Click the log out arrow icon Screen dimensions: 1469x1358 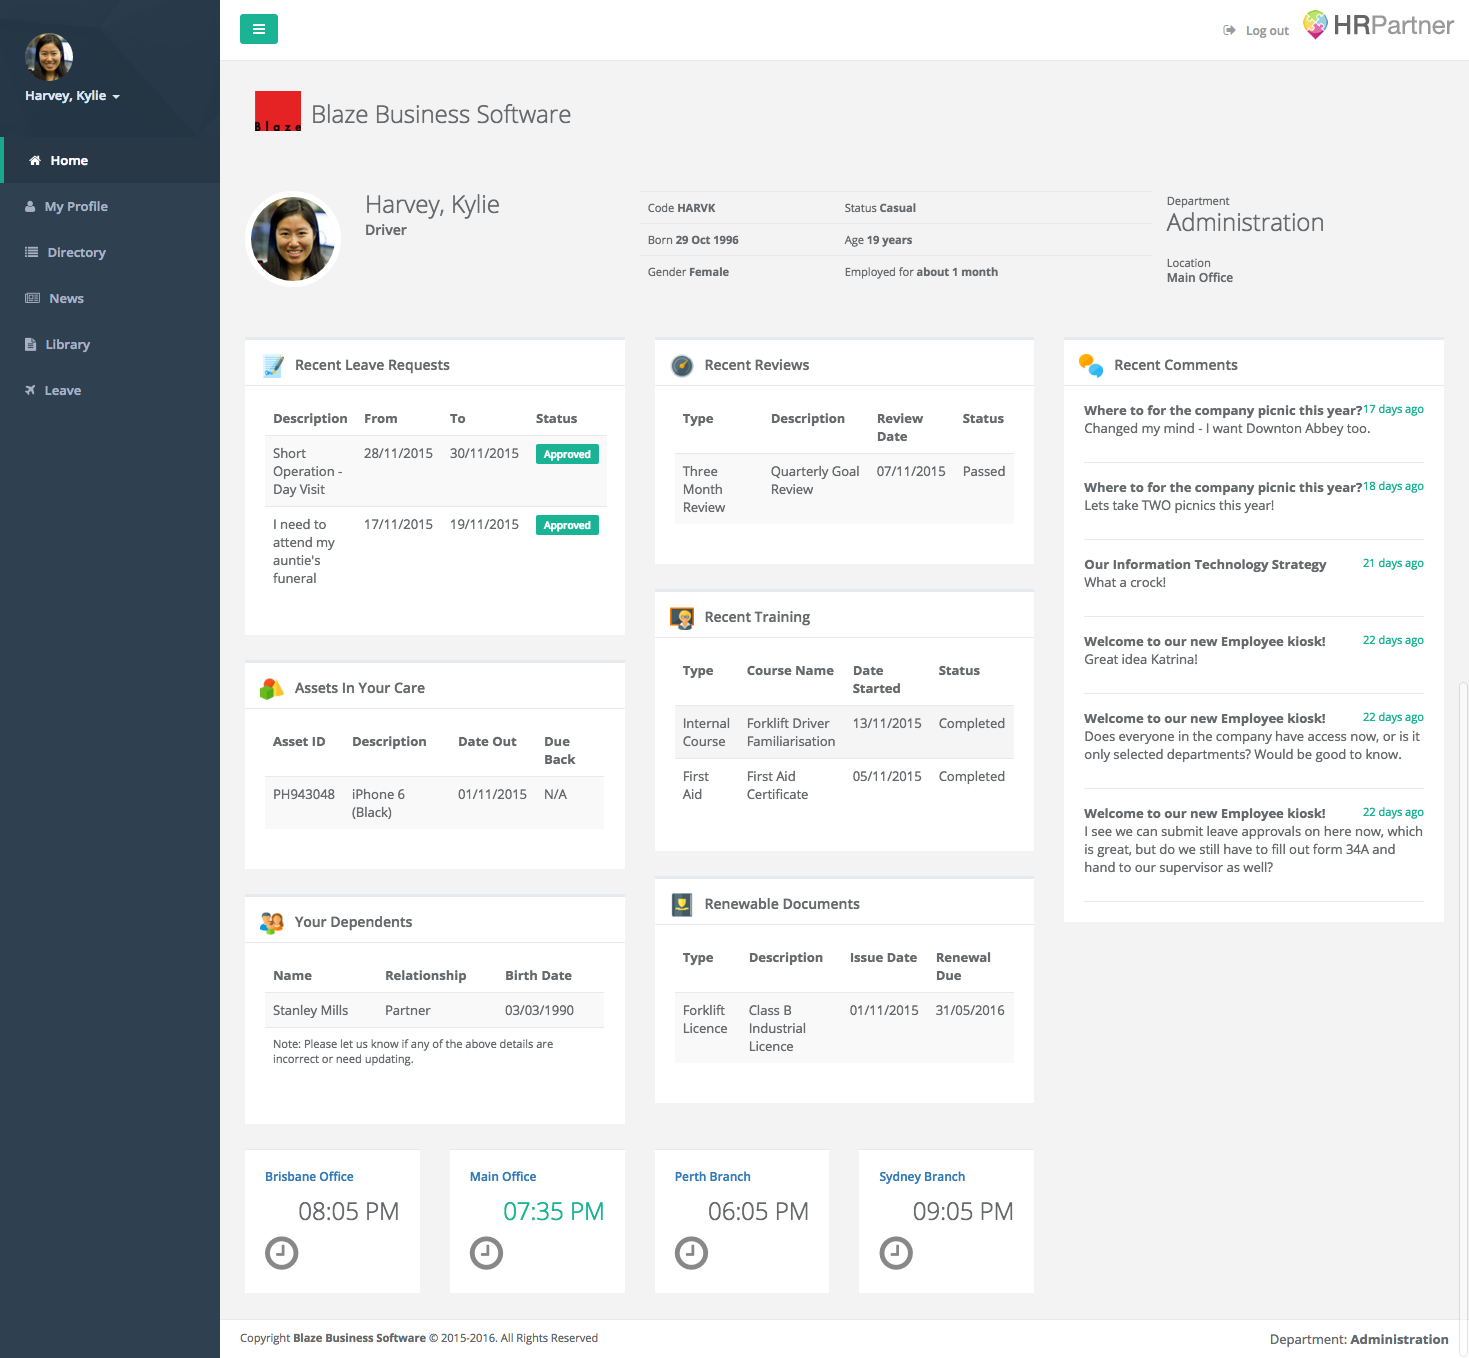[x=1230, y=30]
